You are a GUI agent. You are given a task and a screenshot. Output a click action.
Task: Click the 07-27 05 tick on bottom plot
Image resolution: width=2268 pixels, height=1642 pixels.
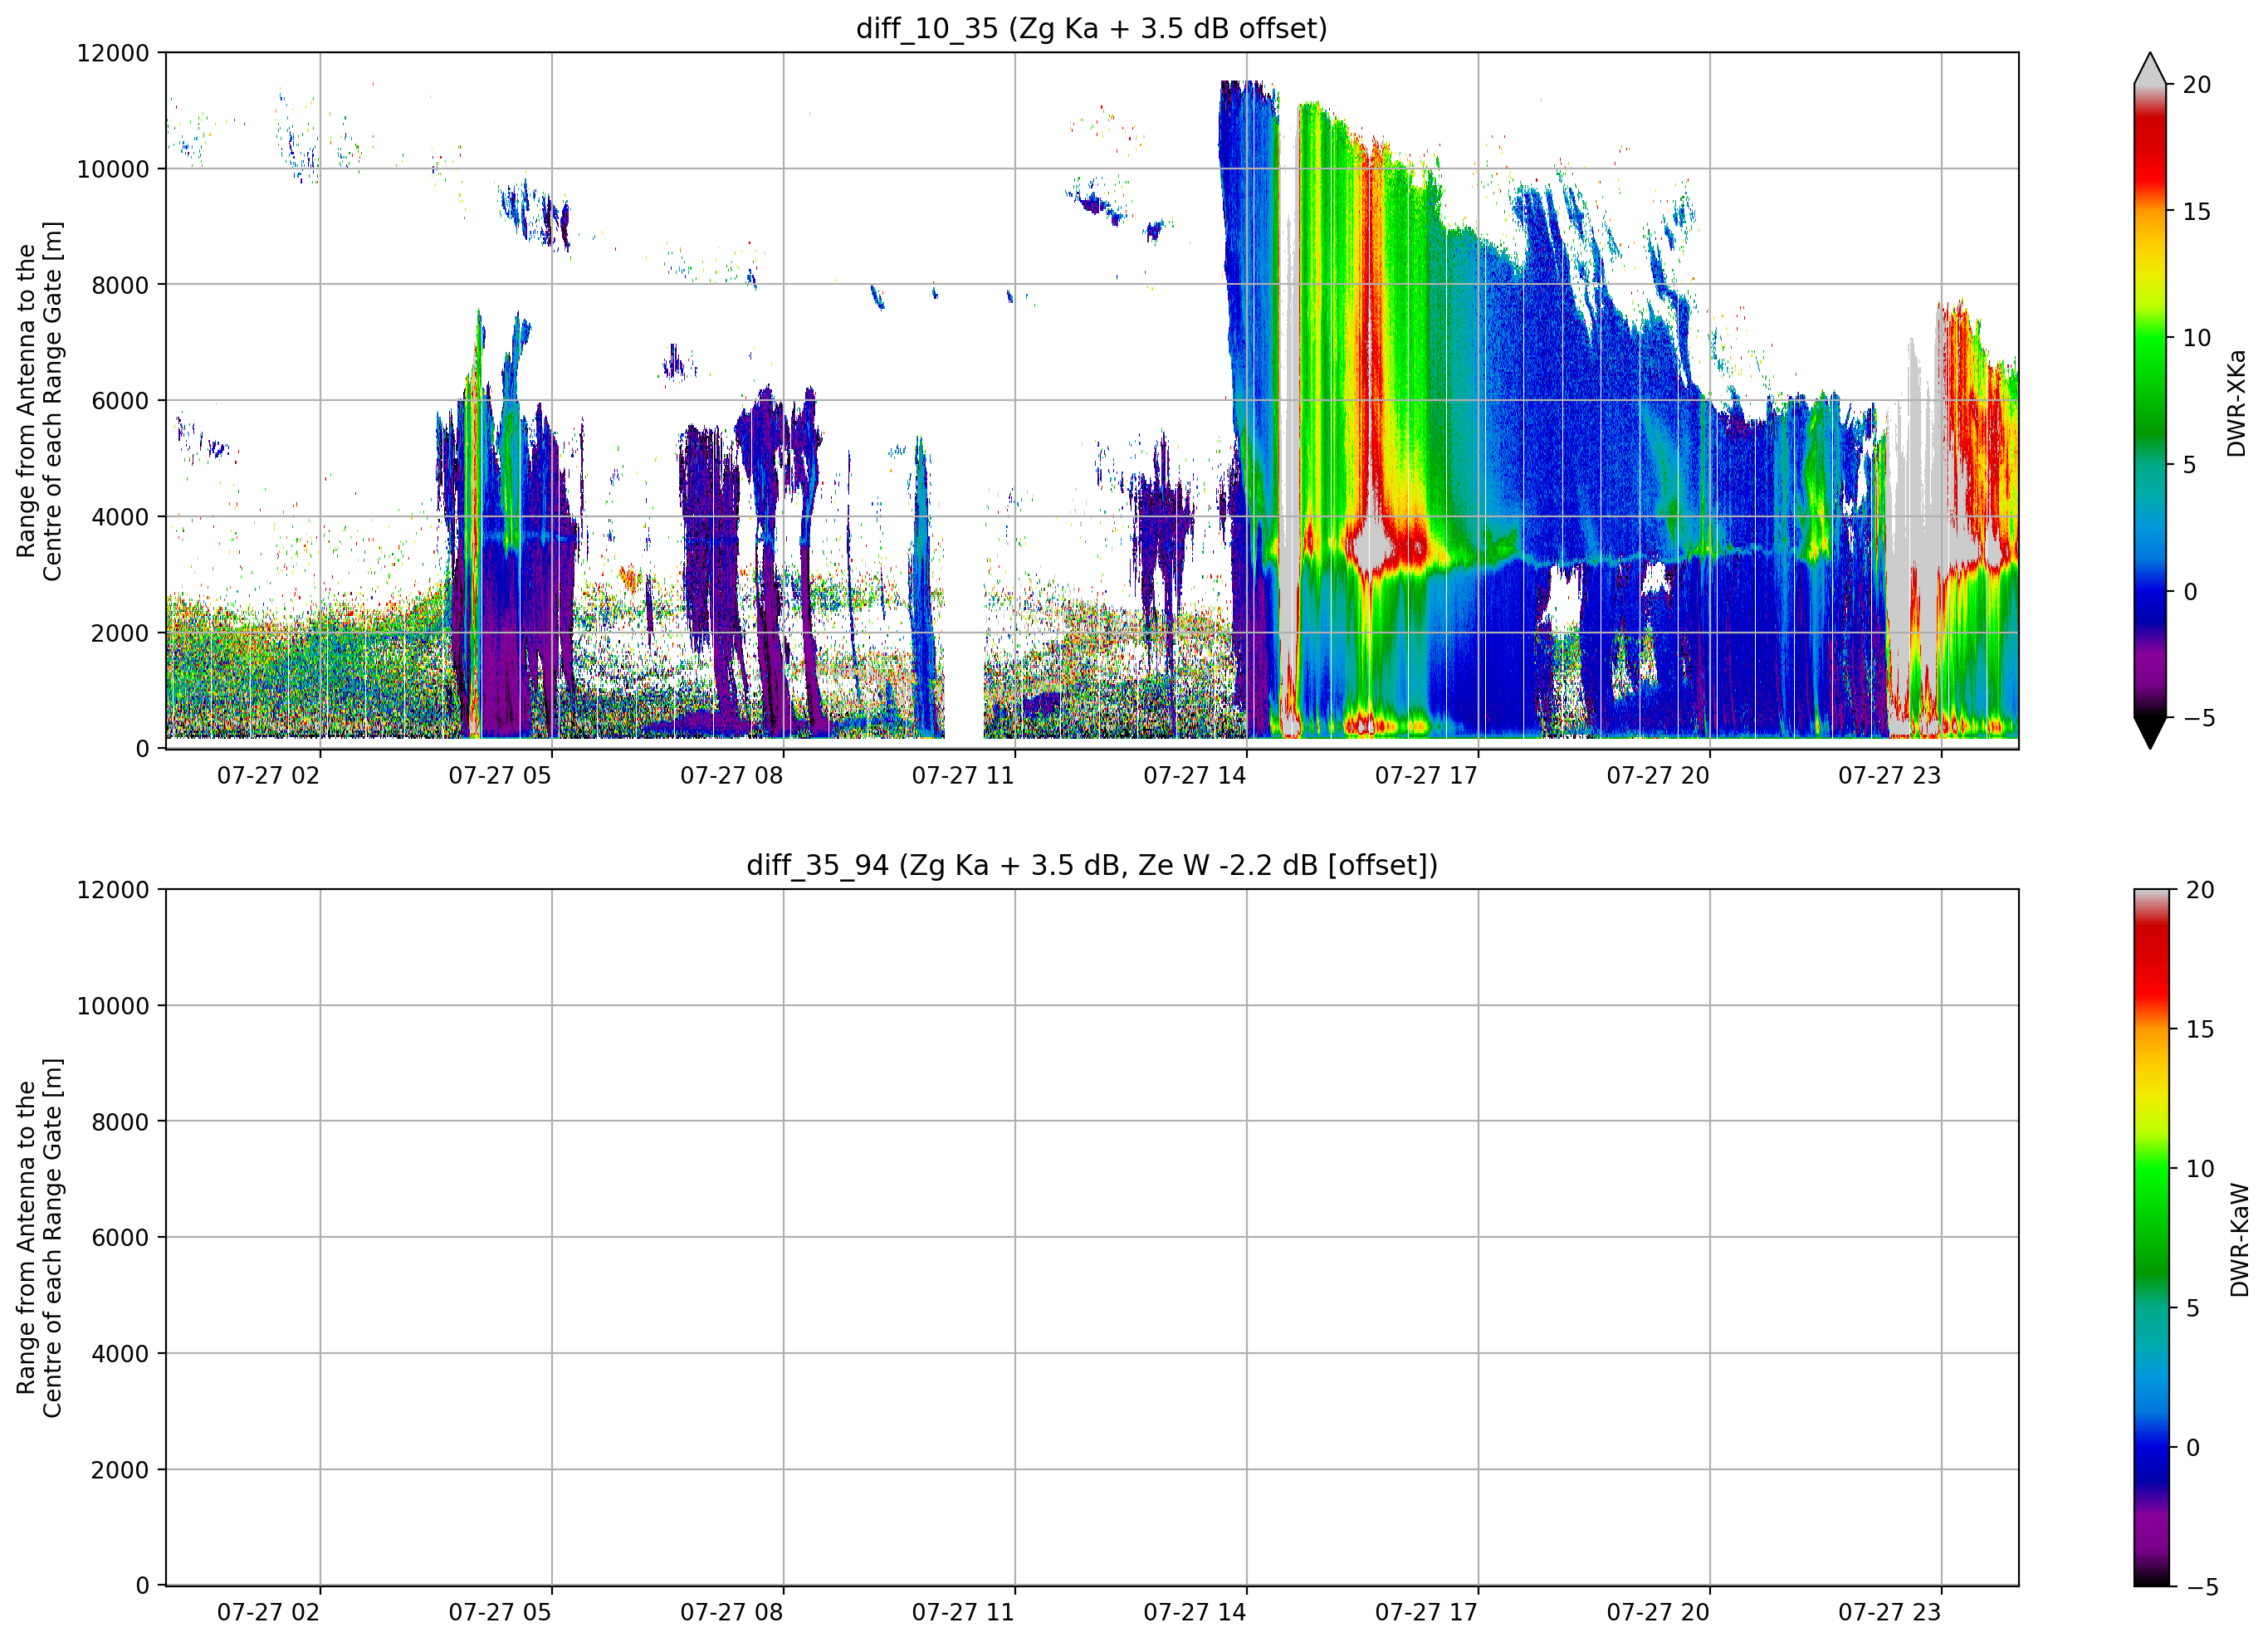499,1612
